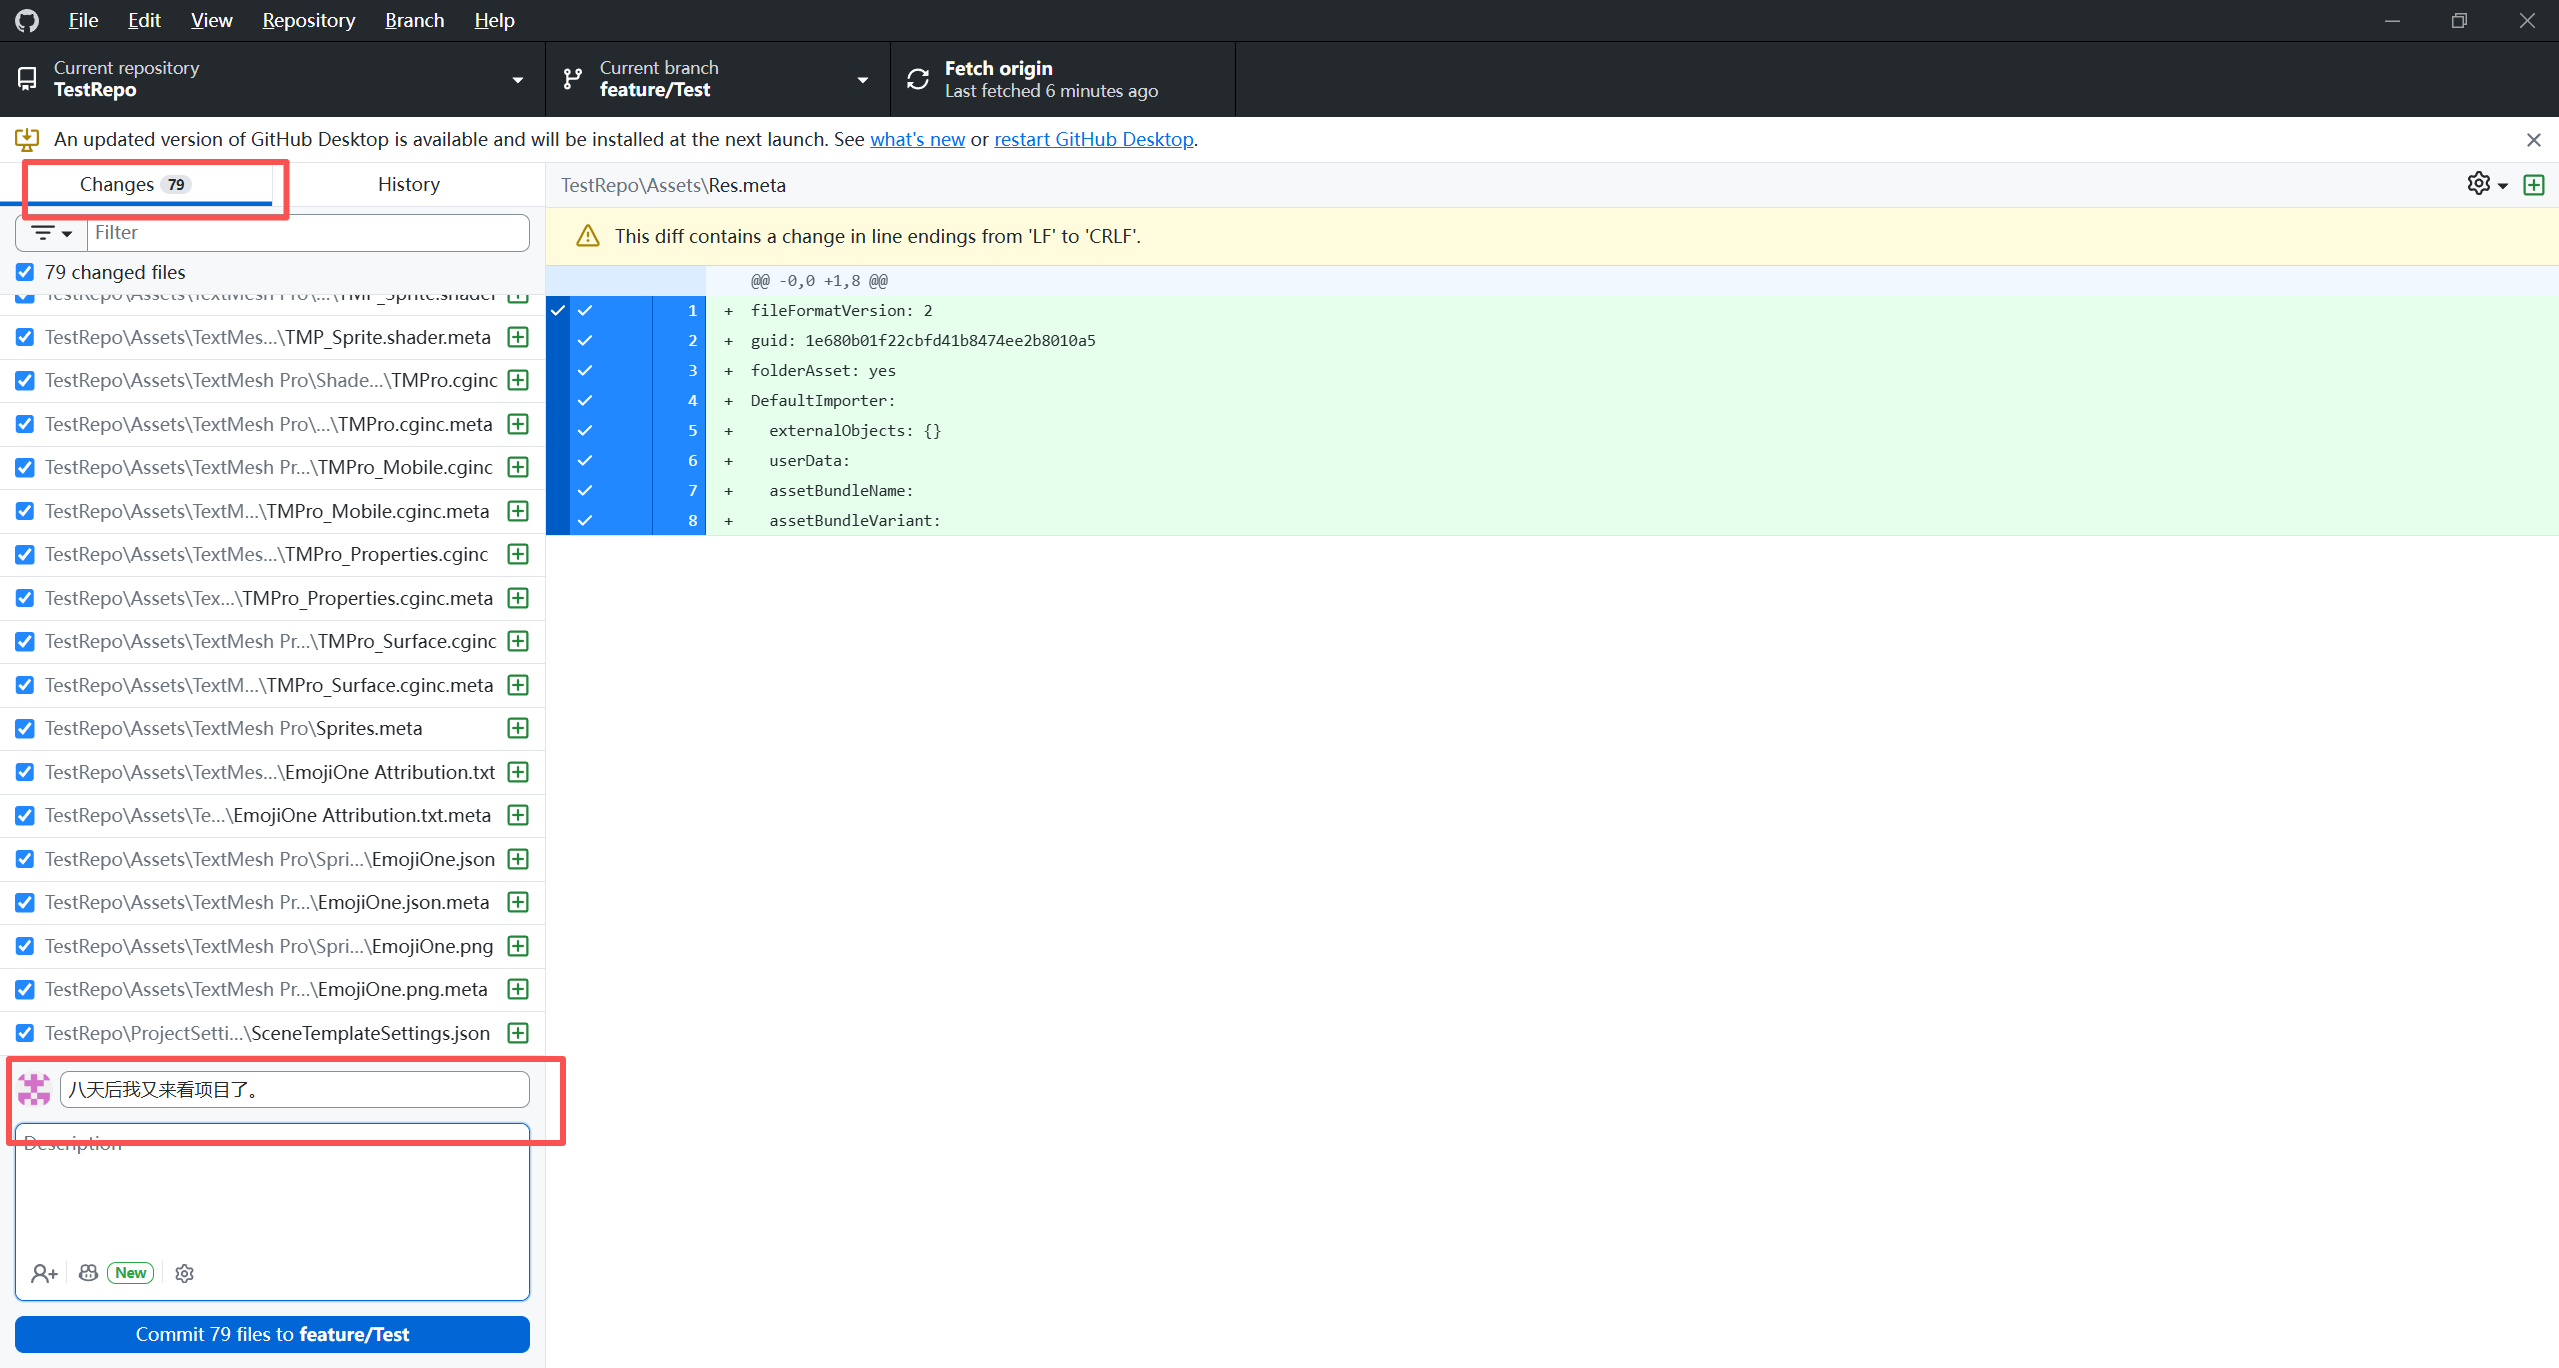Select TMPro_Mobile.cginc file row
The height and width of the screenshot is (1368, 2559).
click(272, 467)
